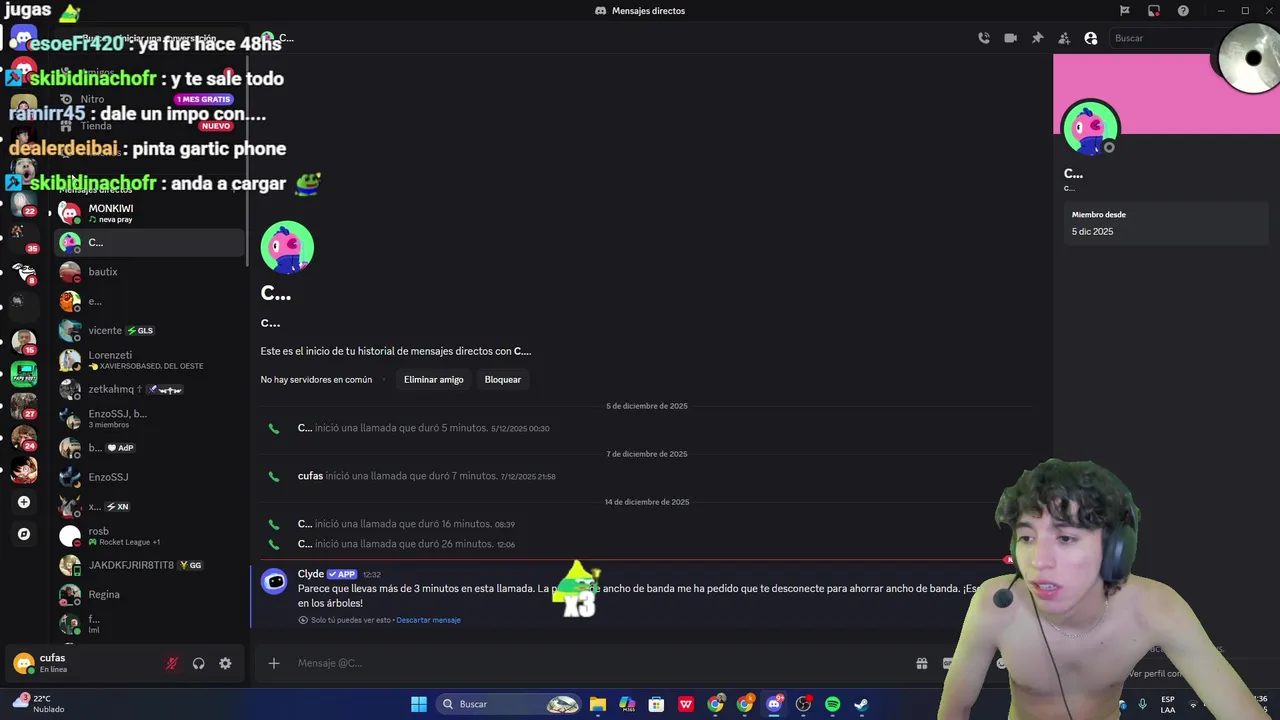This screenshot has height=720, width=1280.
Task: Click call entry lasting 26 minutos
Action: (406, 544)
